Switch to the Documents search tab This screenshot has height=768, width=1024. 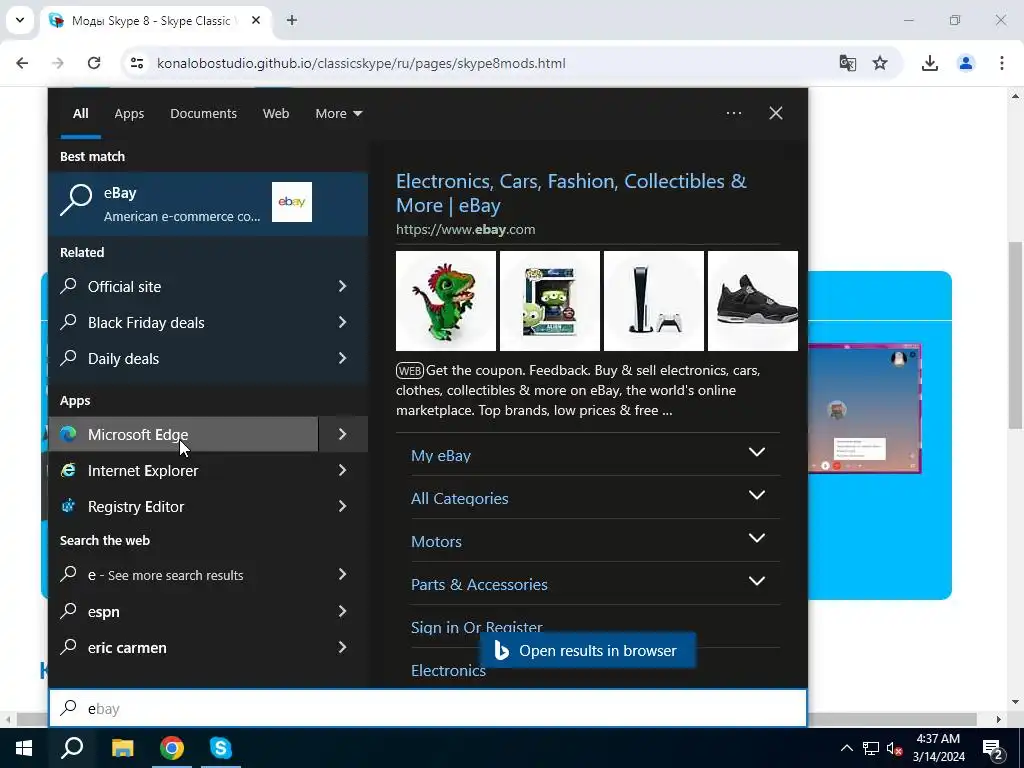click(x=204, y=114)
